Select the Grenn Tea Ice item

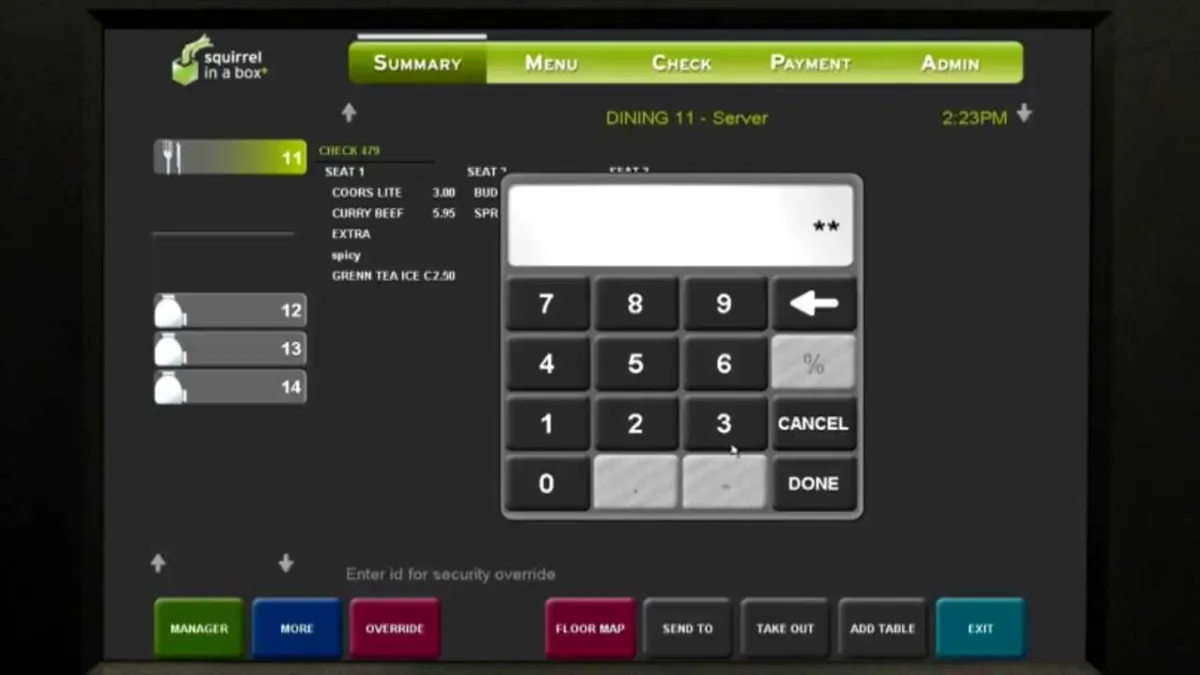pyautogui.click(x=393, y=276)
